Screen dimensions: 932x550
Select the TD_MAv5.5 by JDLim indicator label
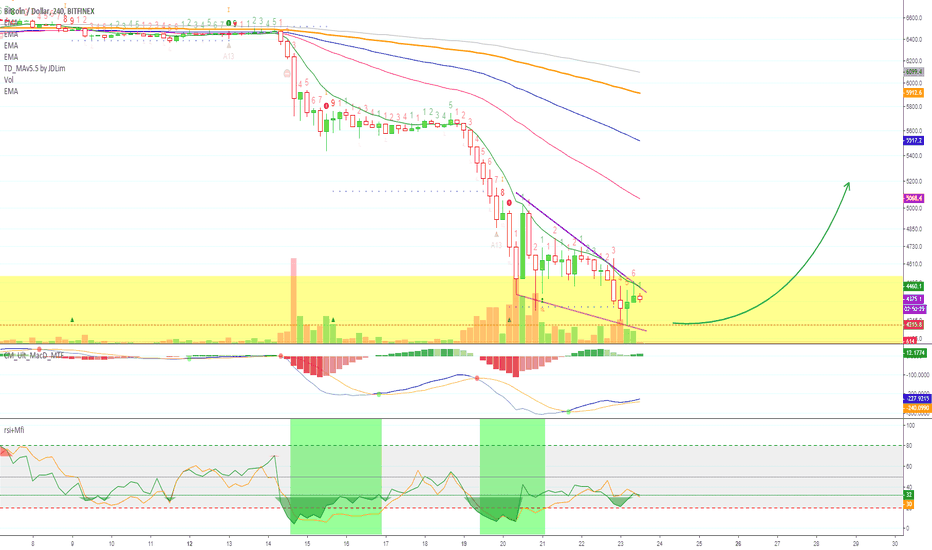coord(34,68)
